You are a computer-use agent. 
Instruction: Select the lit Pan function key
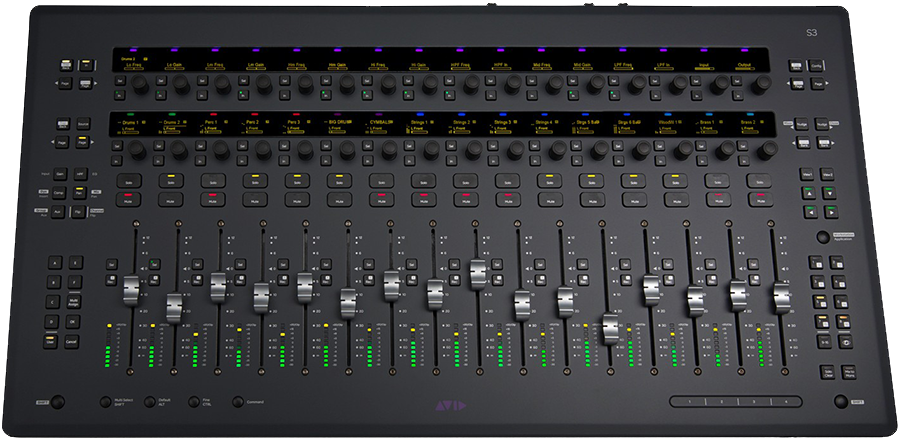pos(80,193)
